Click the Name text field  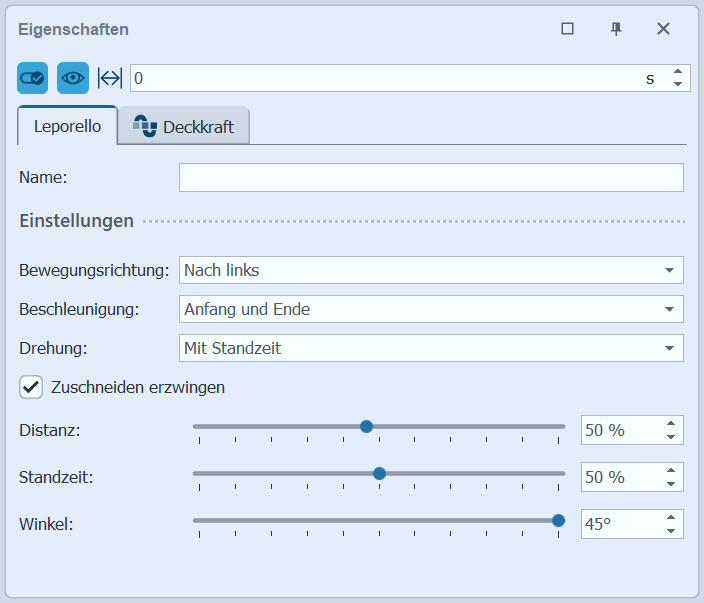[430, 177]
